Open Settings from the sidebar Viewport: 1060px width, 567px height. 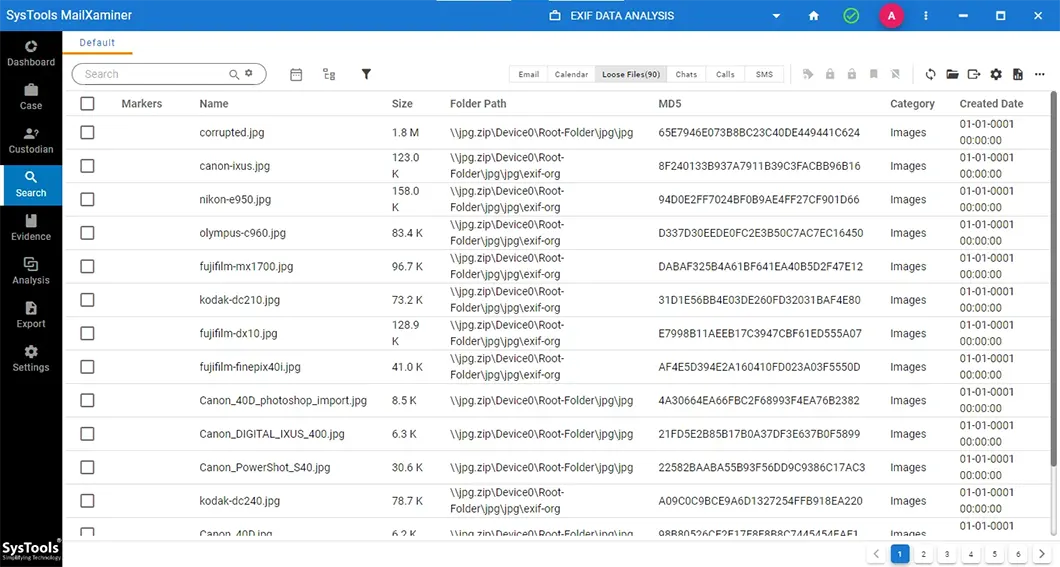[30, 359]
